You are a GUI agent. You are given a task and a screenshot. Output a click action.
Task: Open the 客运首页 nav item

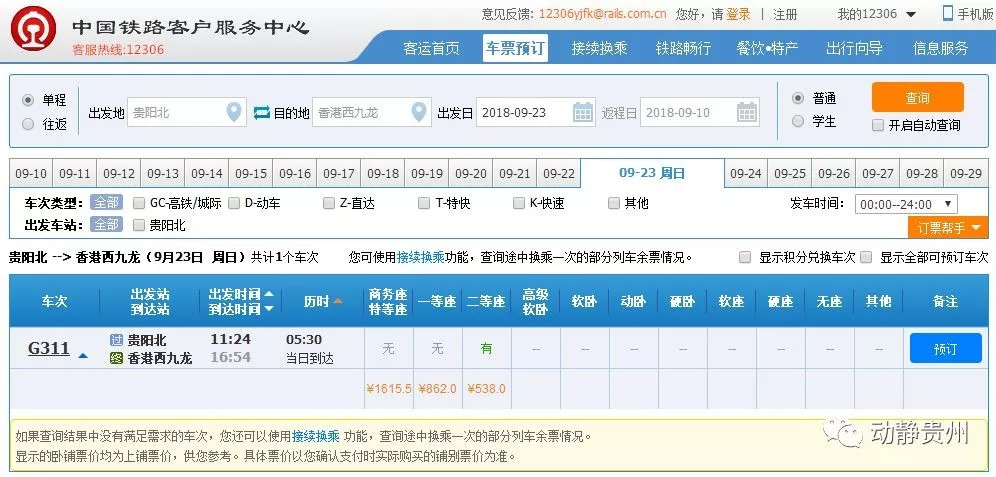[x=431, y=48]
